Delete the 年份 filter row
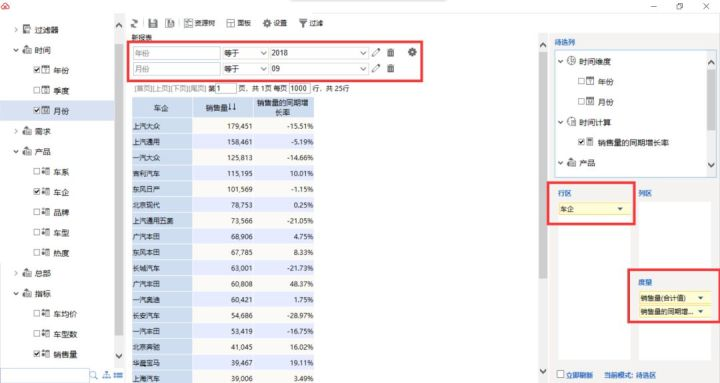Viewport: 720px width, 383px height. 390,53
